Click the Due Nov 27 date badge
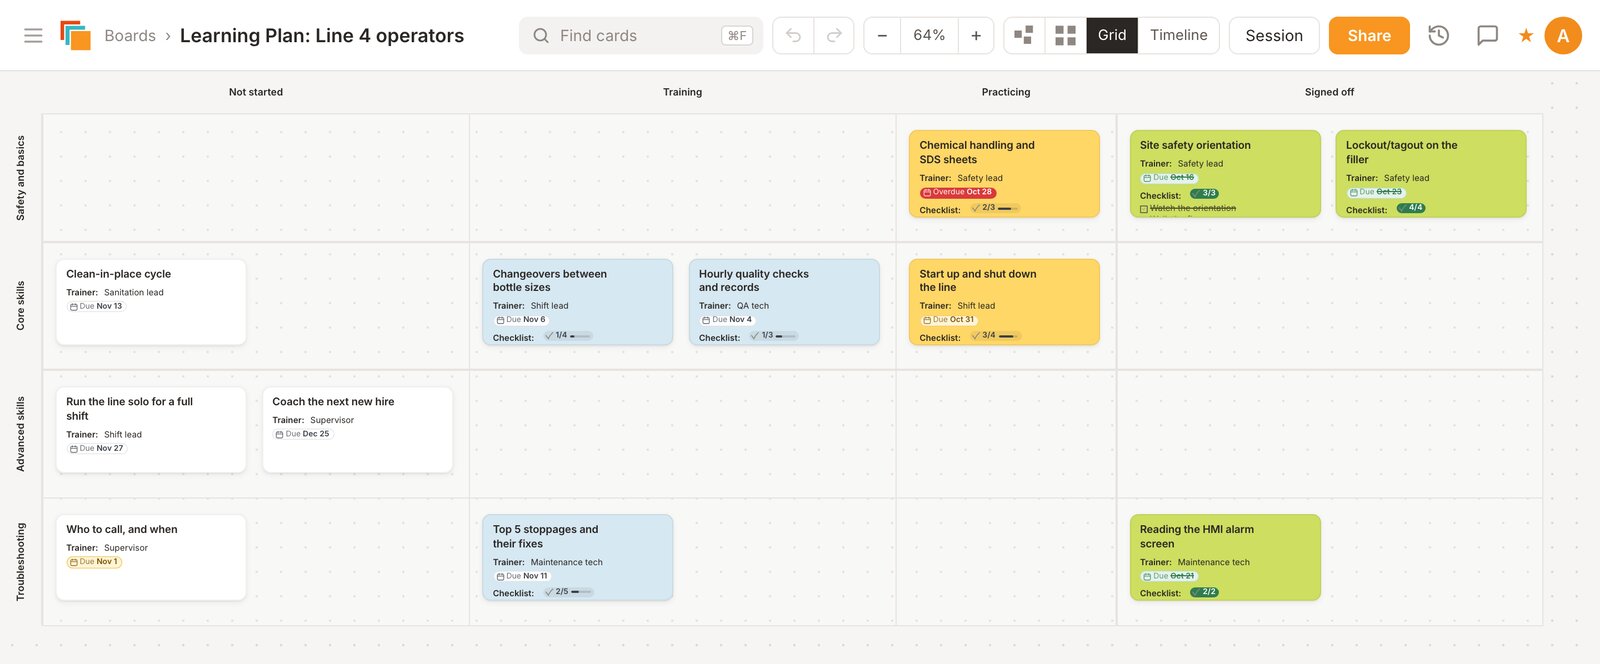Screen dimensions: 1600x664 [x=97, y=449]
